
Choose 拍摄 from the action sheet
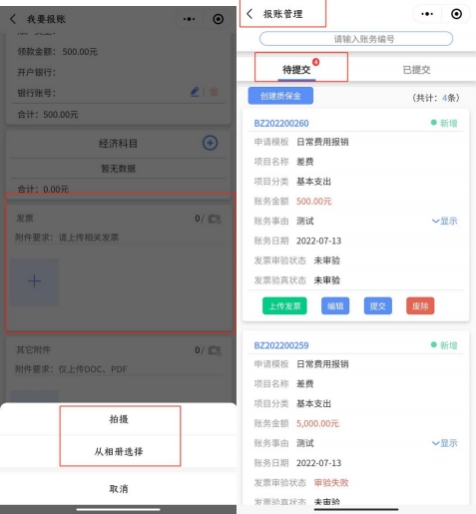coord(119,419)
